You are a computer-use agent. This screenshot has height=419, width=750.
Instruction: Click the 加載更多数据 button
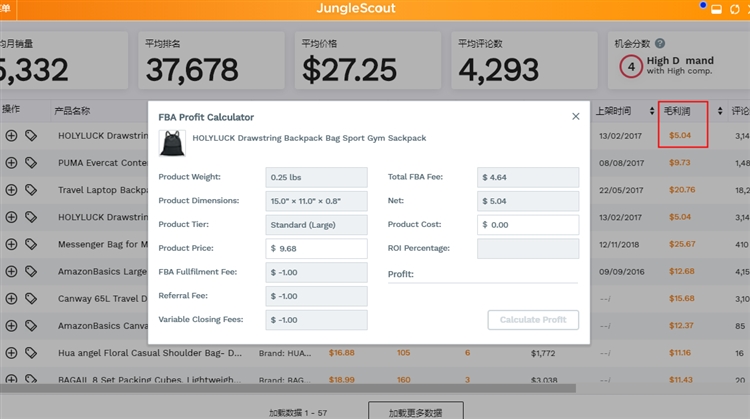415,411
